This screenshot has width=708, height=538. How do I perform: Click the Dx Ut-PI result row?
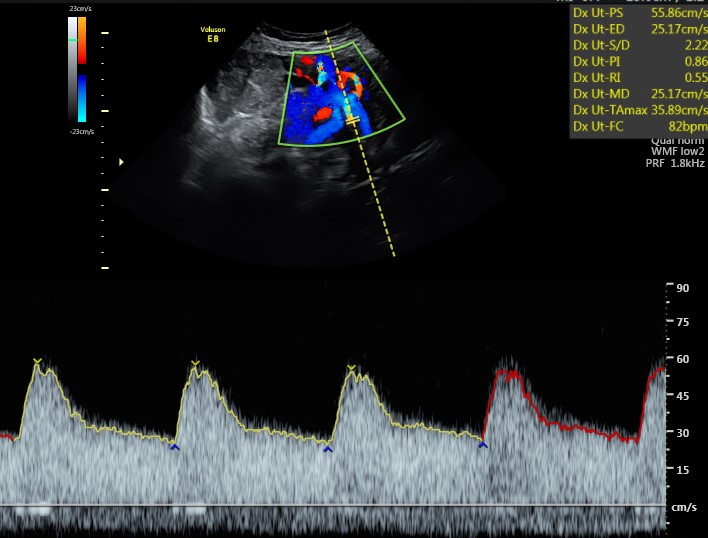click(x=638, y=59)
